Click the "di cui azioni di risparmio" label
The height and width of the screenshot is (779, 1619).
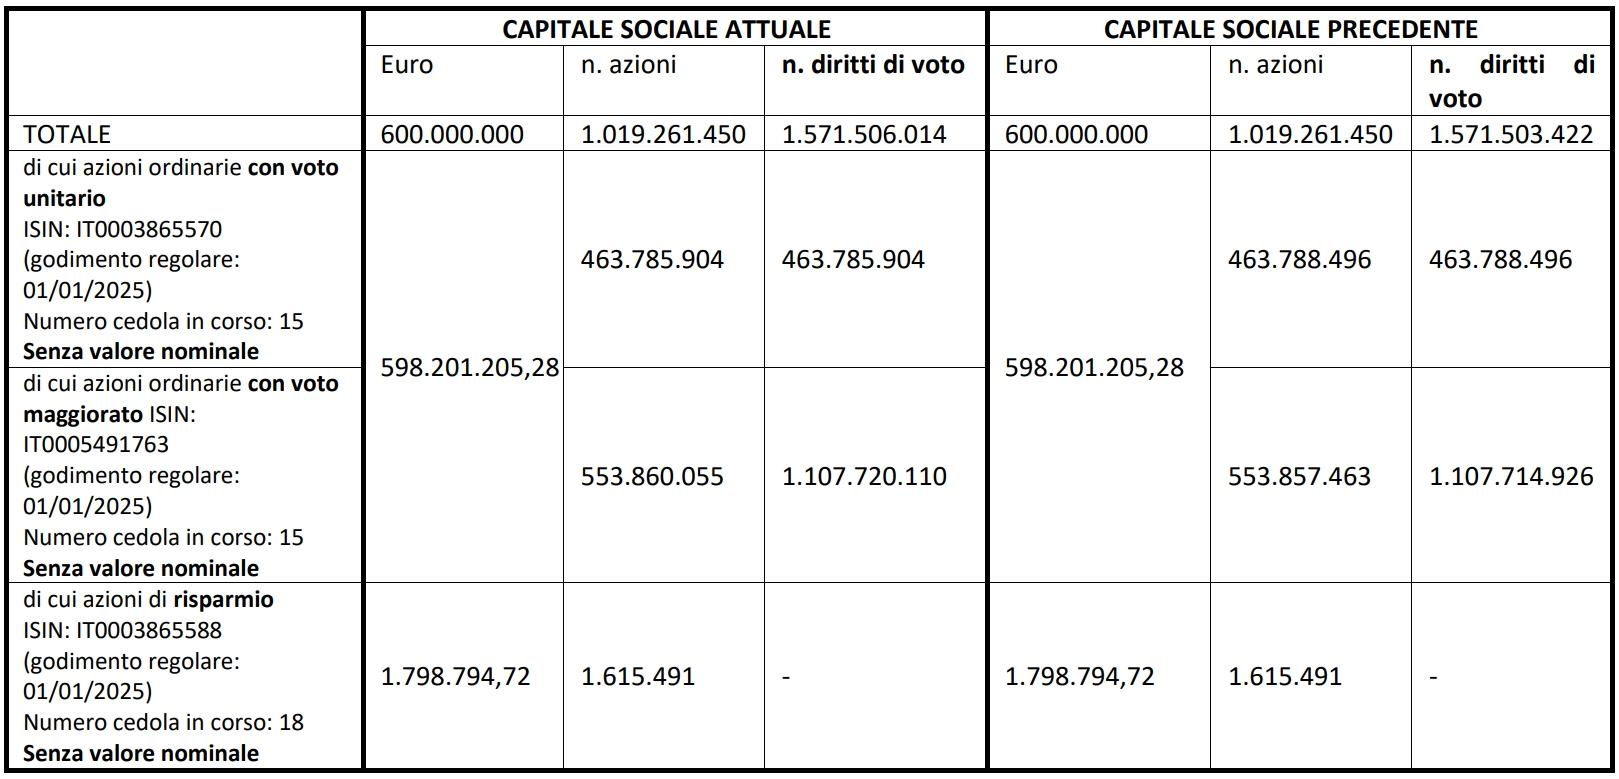click(148, 599)
